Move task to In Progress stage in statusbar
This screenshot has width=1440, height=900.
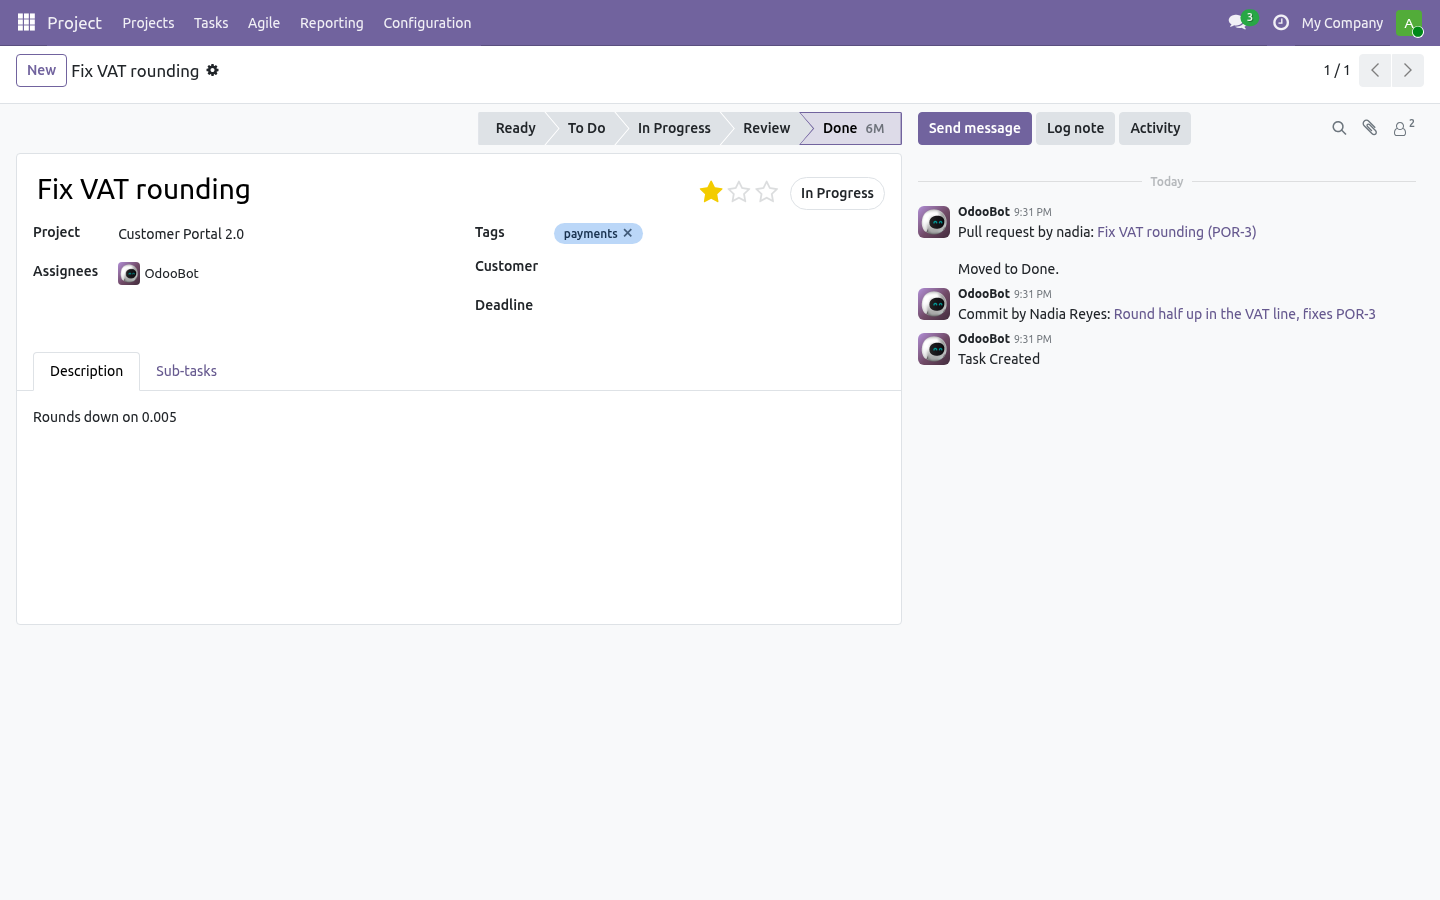pos(674,128)
